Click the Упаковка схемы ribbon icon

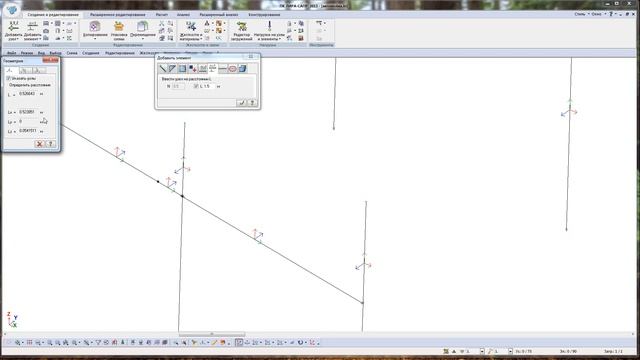tap(119, 31)
